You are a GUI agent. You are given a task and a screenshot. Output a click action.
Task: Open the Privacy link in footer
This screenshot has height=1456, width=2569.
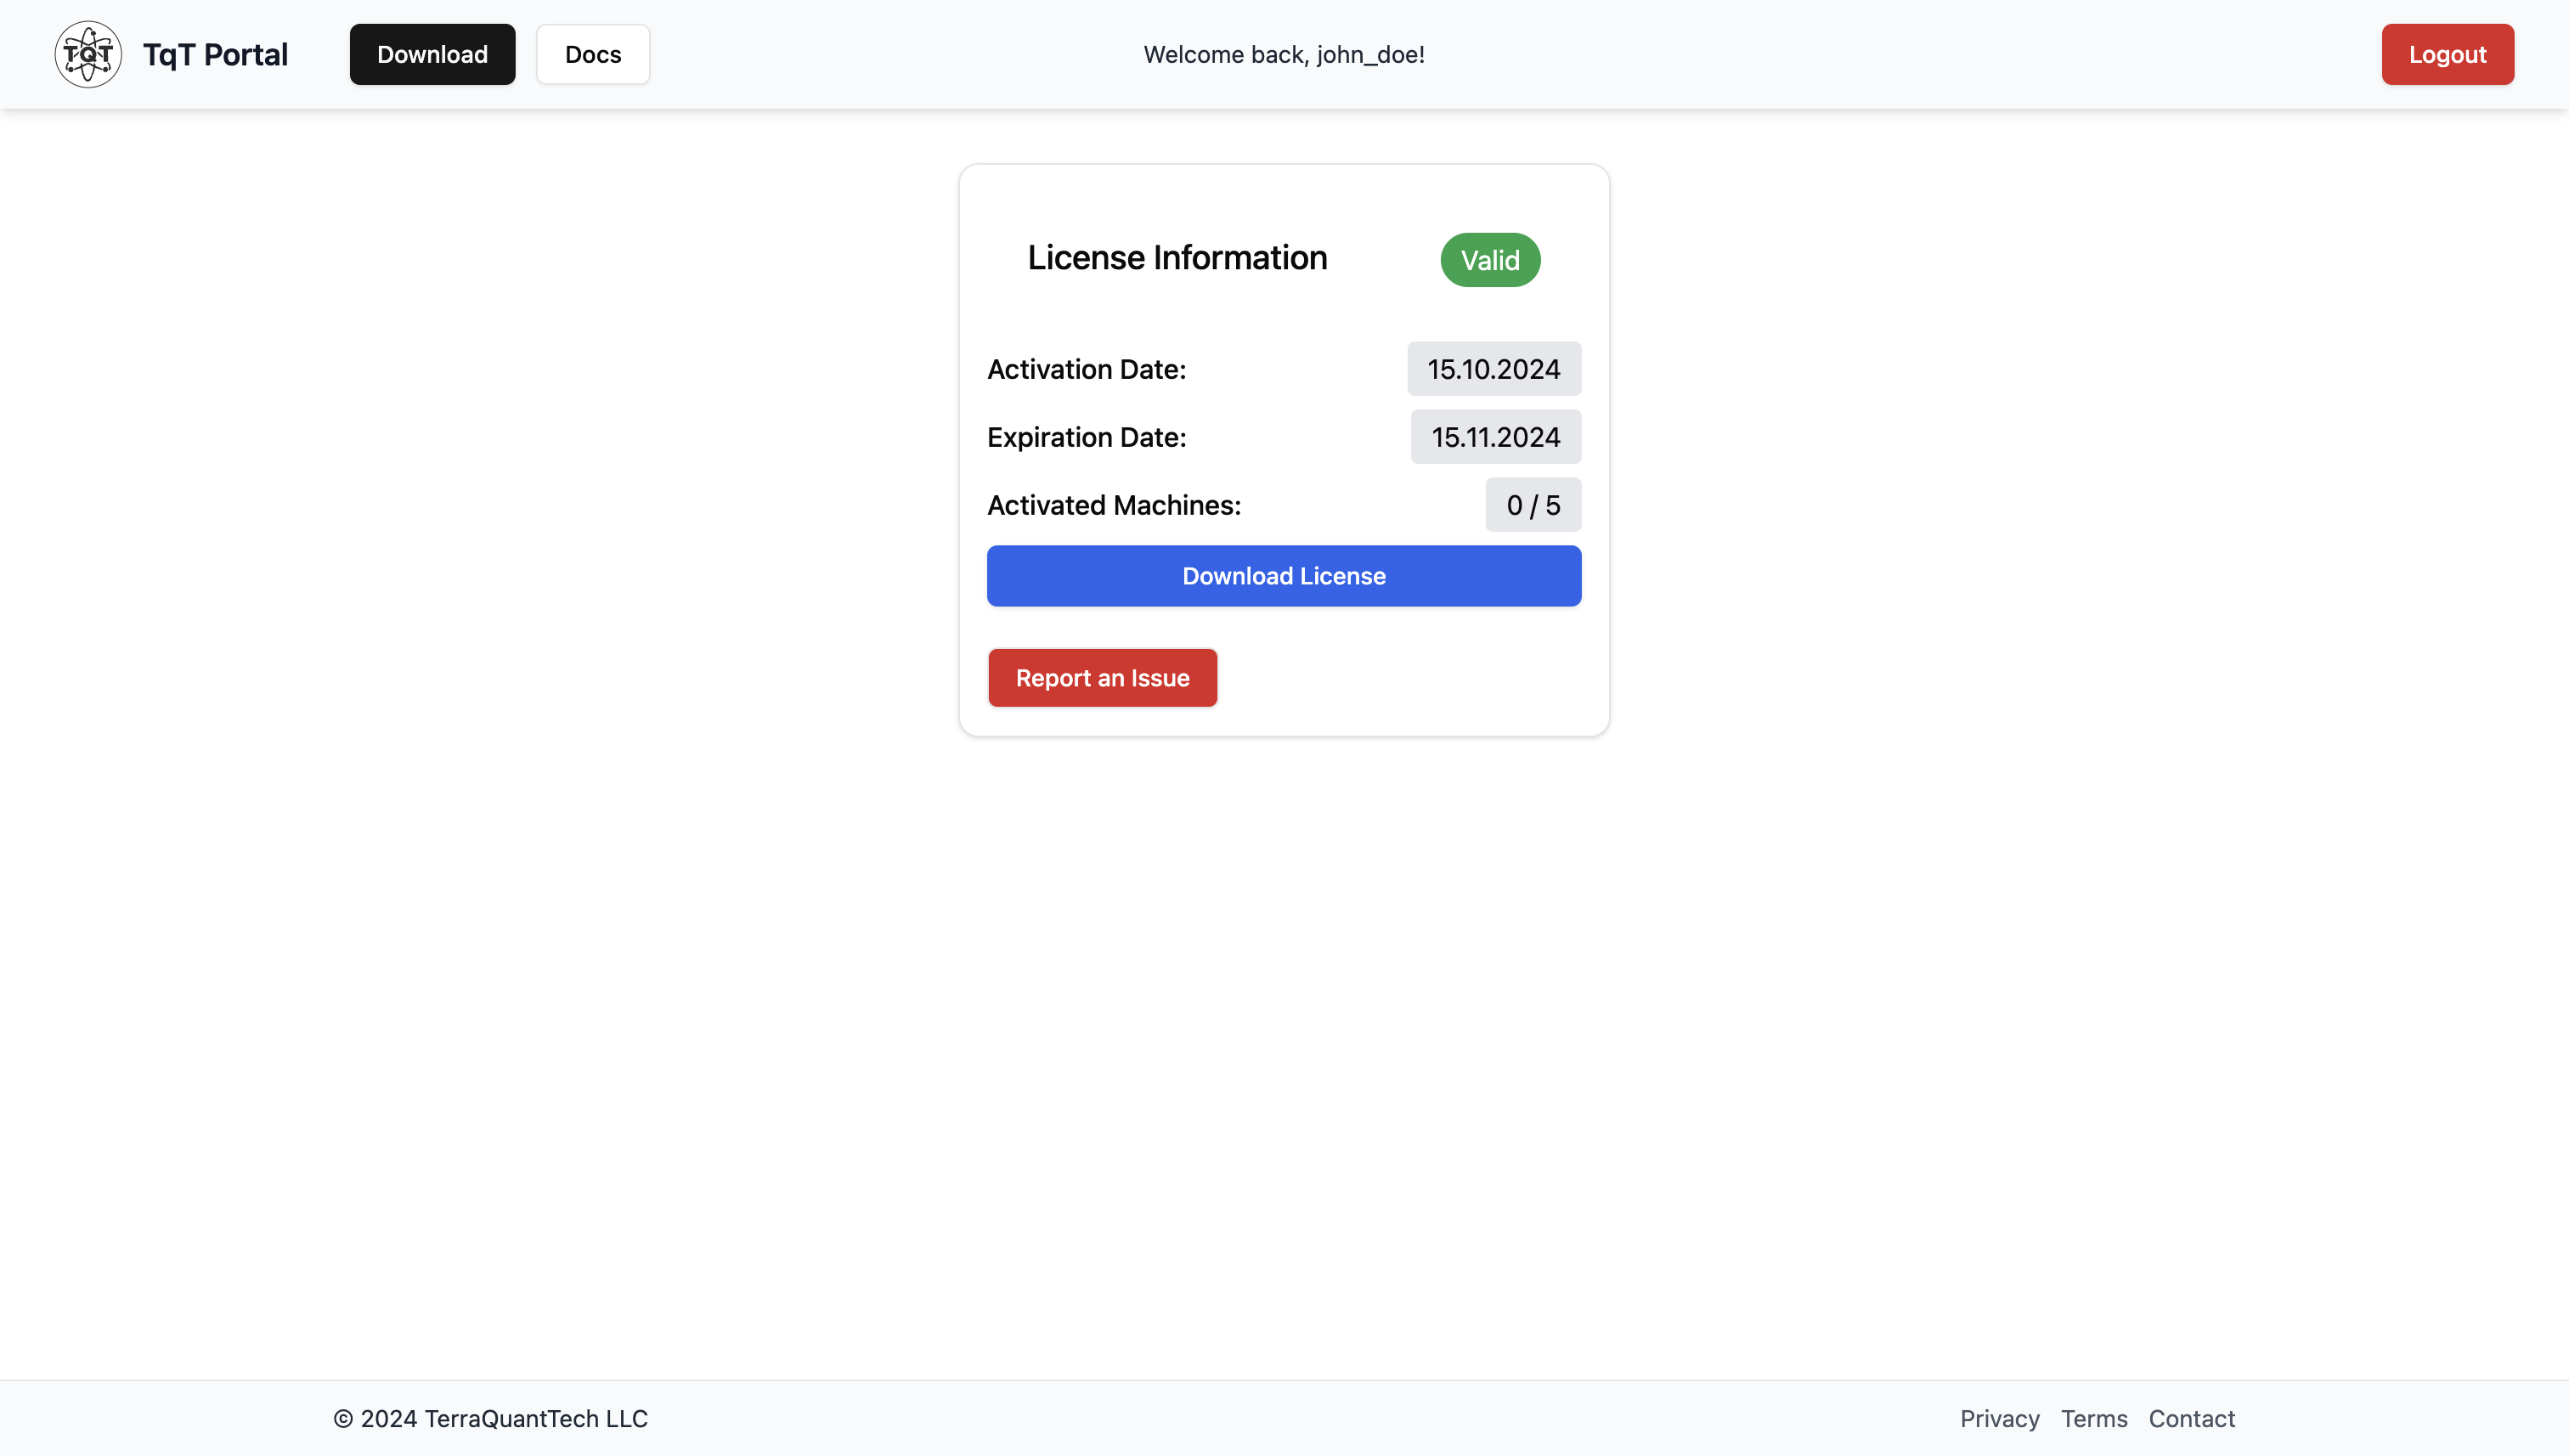(x=1999, y=1418)
